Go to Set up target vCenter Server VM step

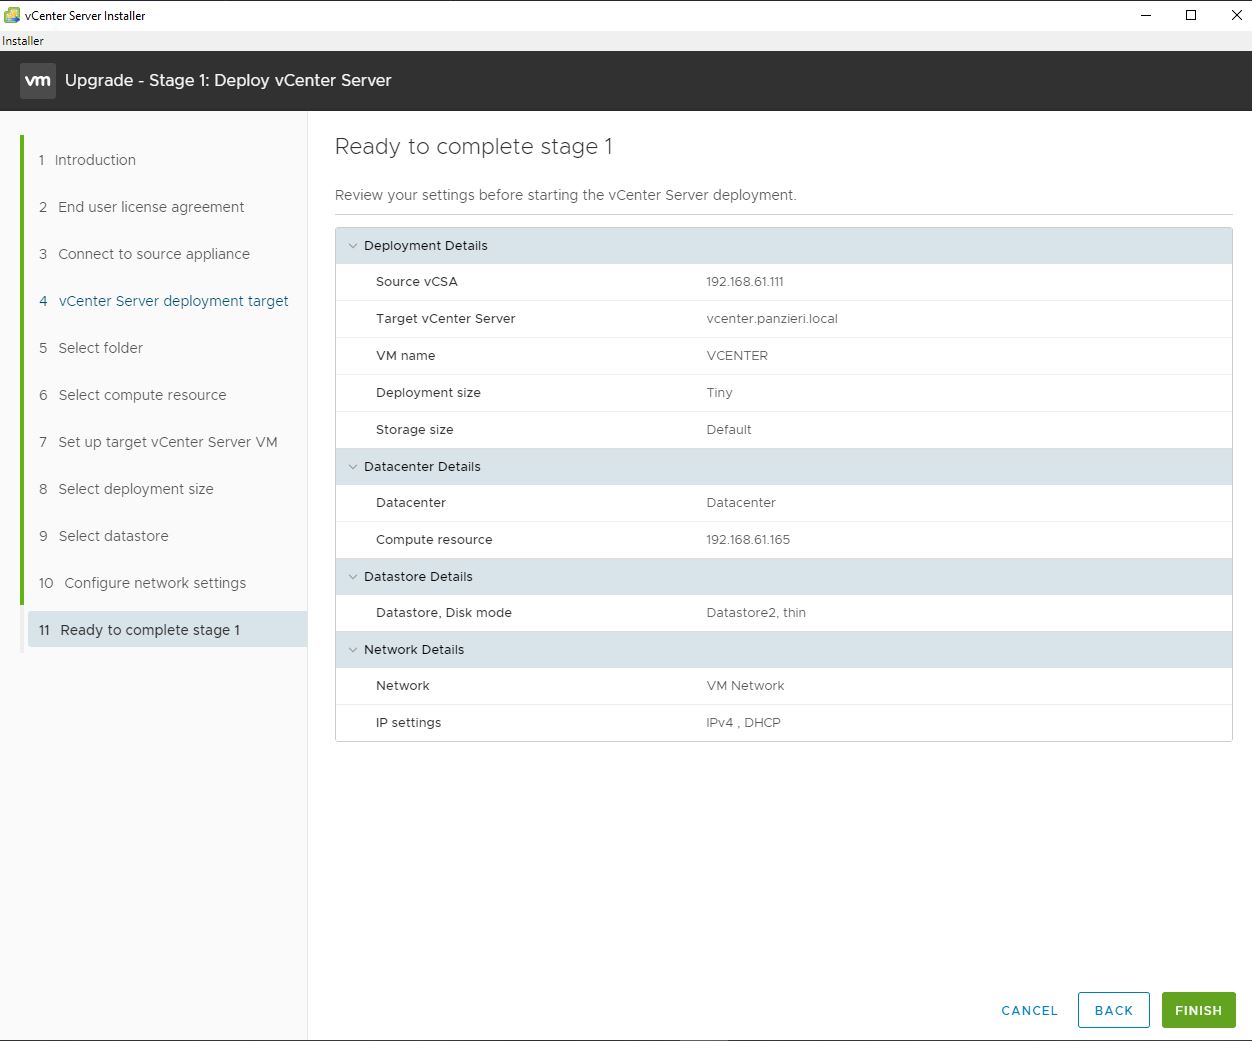pos(158,442)
